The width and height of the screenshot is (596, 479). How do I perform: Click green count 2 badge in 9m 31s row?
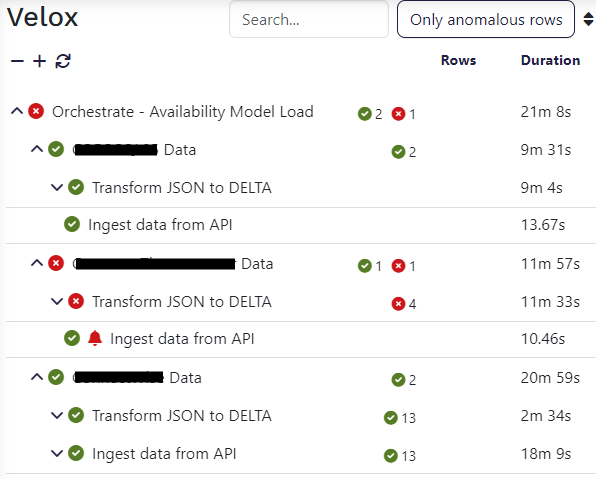point(404,152)
